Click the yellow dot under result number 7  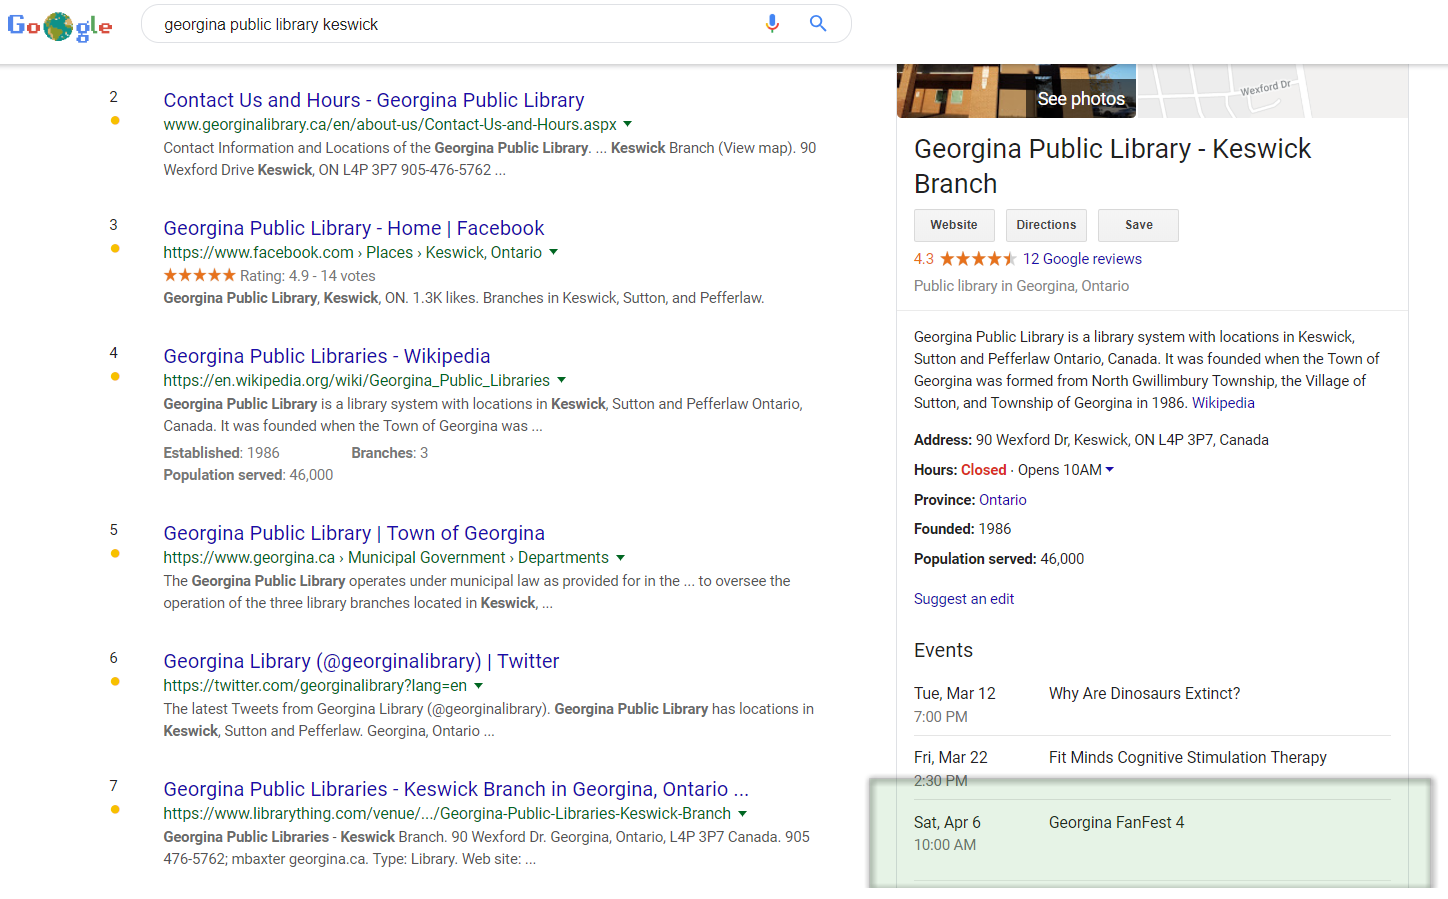(x=115, y=809)
